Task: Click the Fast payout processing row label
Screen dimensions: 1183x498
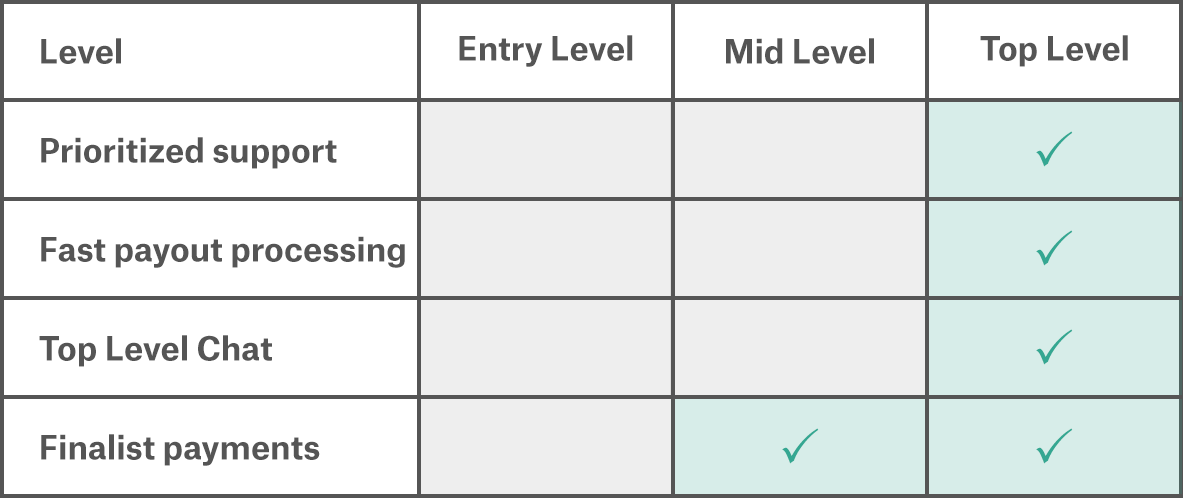Action: [x=222, y=250]
